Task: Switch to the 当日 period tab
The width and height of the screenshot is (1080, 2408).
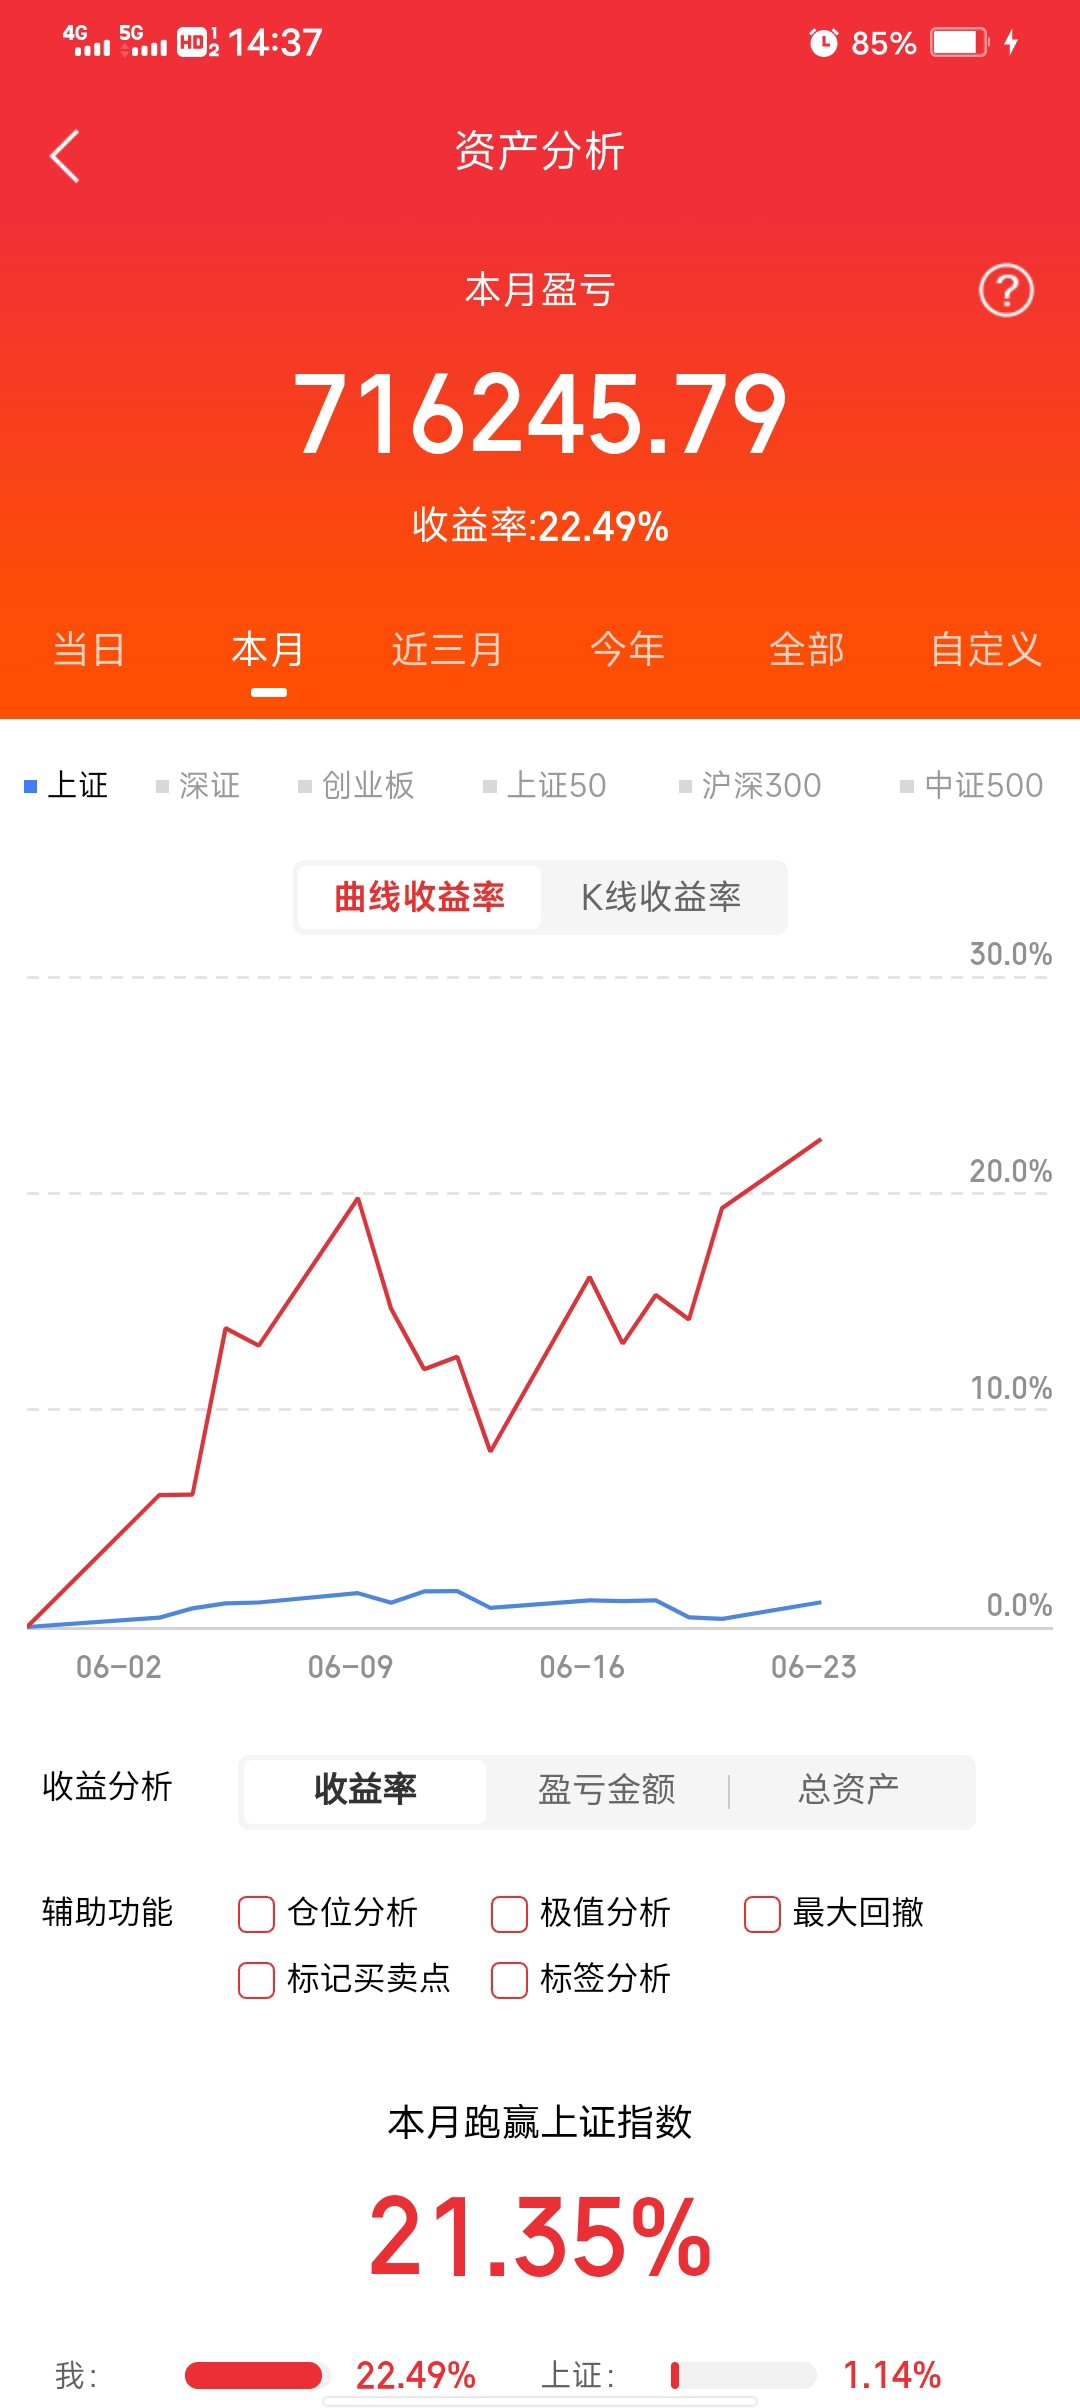Action: pyautogui.click(x=89, y=648)
